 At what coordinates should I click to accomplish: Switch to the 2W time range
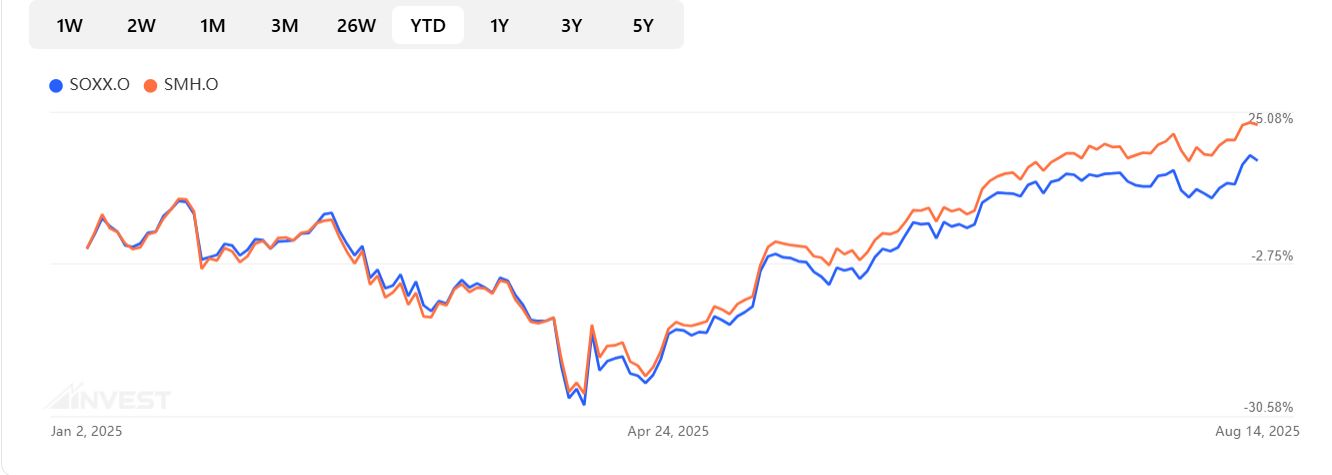[x=141, y=26]
